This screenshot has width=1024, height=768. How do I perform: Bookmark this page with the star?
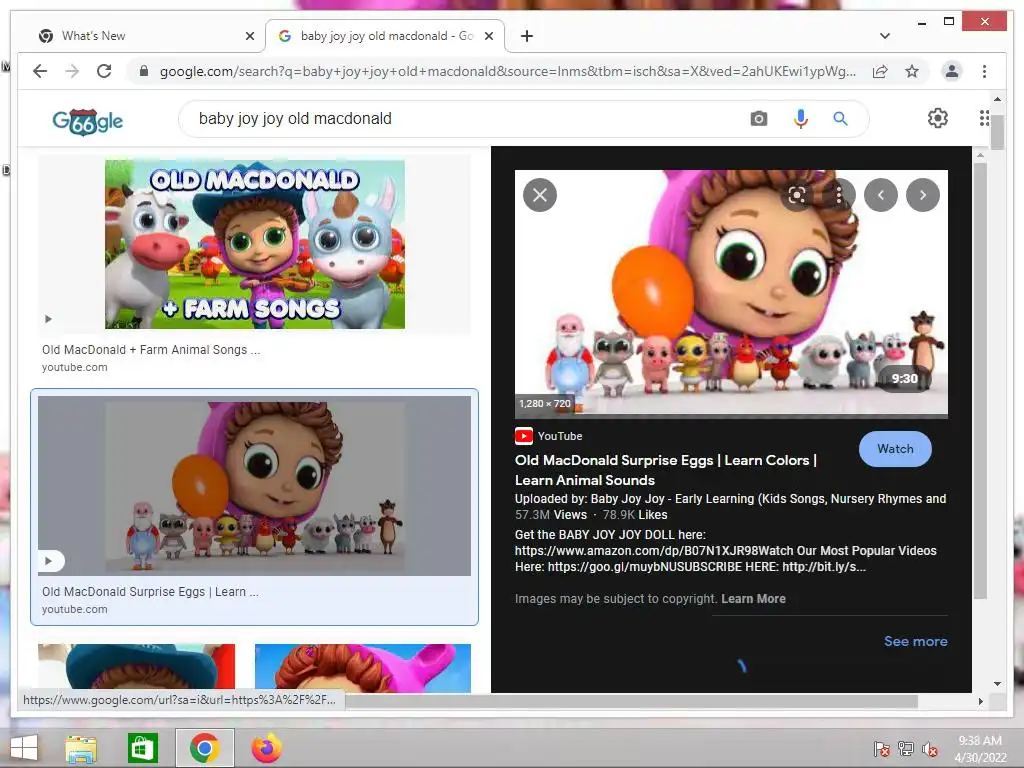click(x=912, y=71)
